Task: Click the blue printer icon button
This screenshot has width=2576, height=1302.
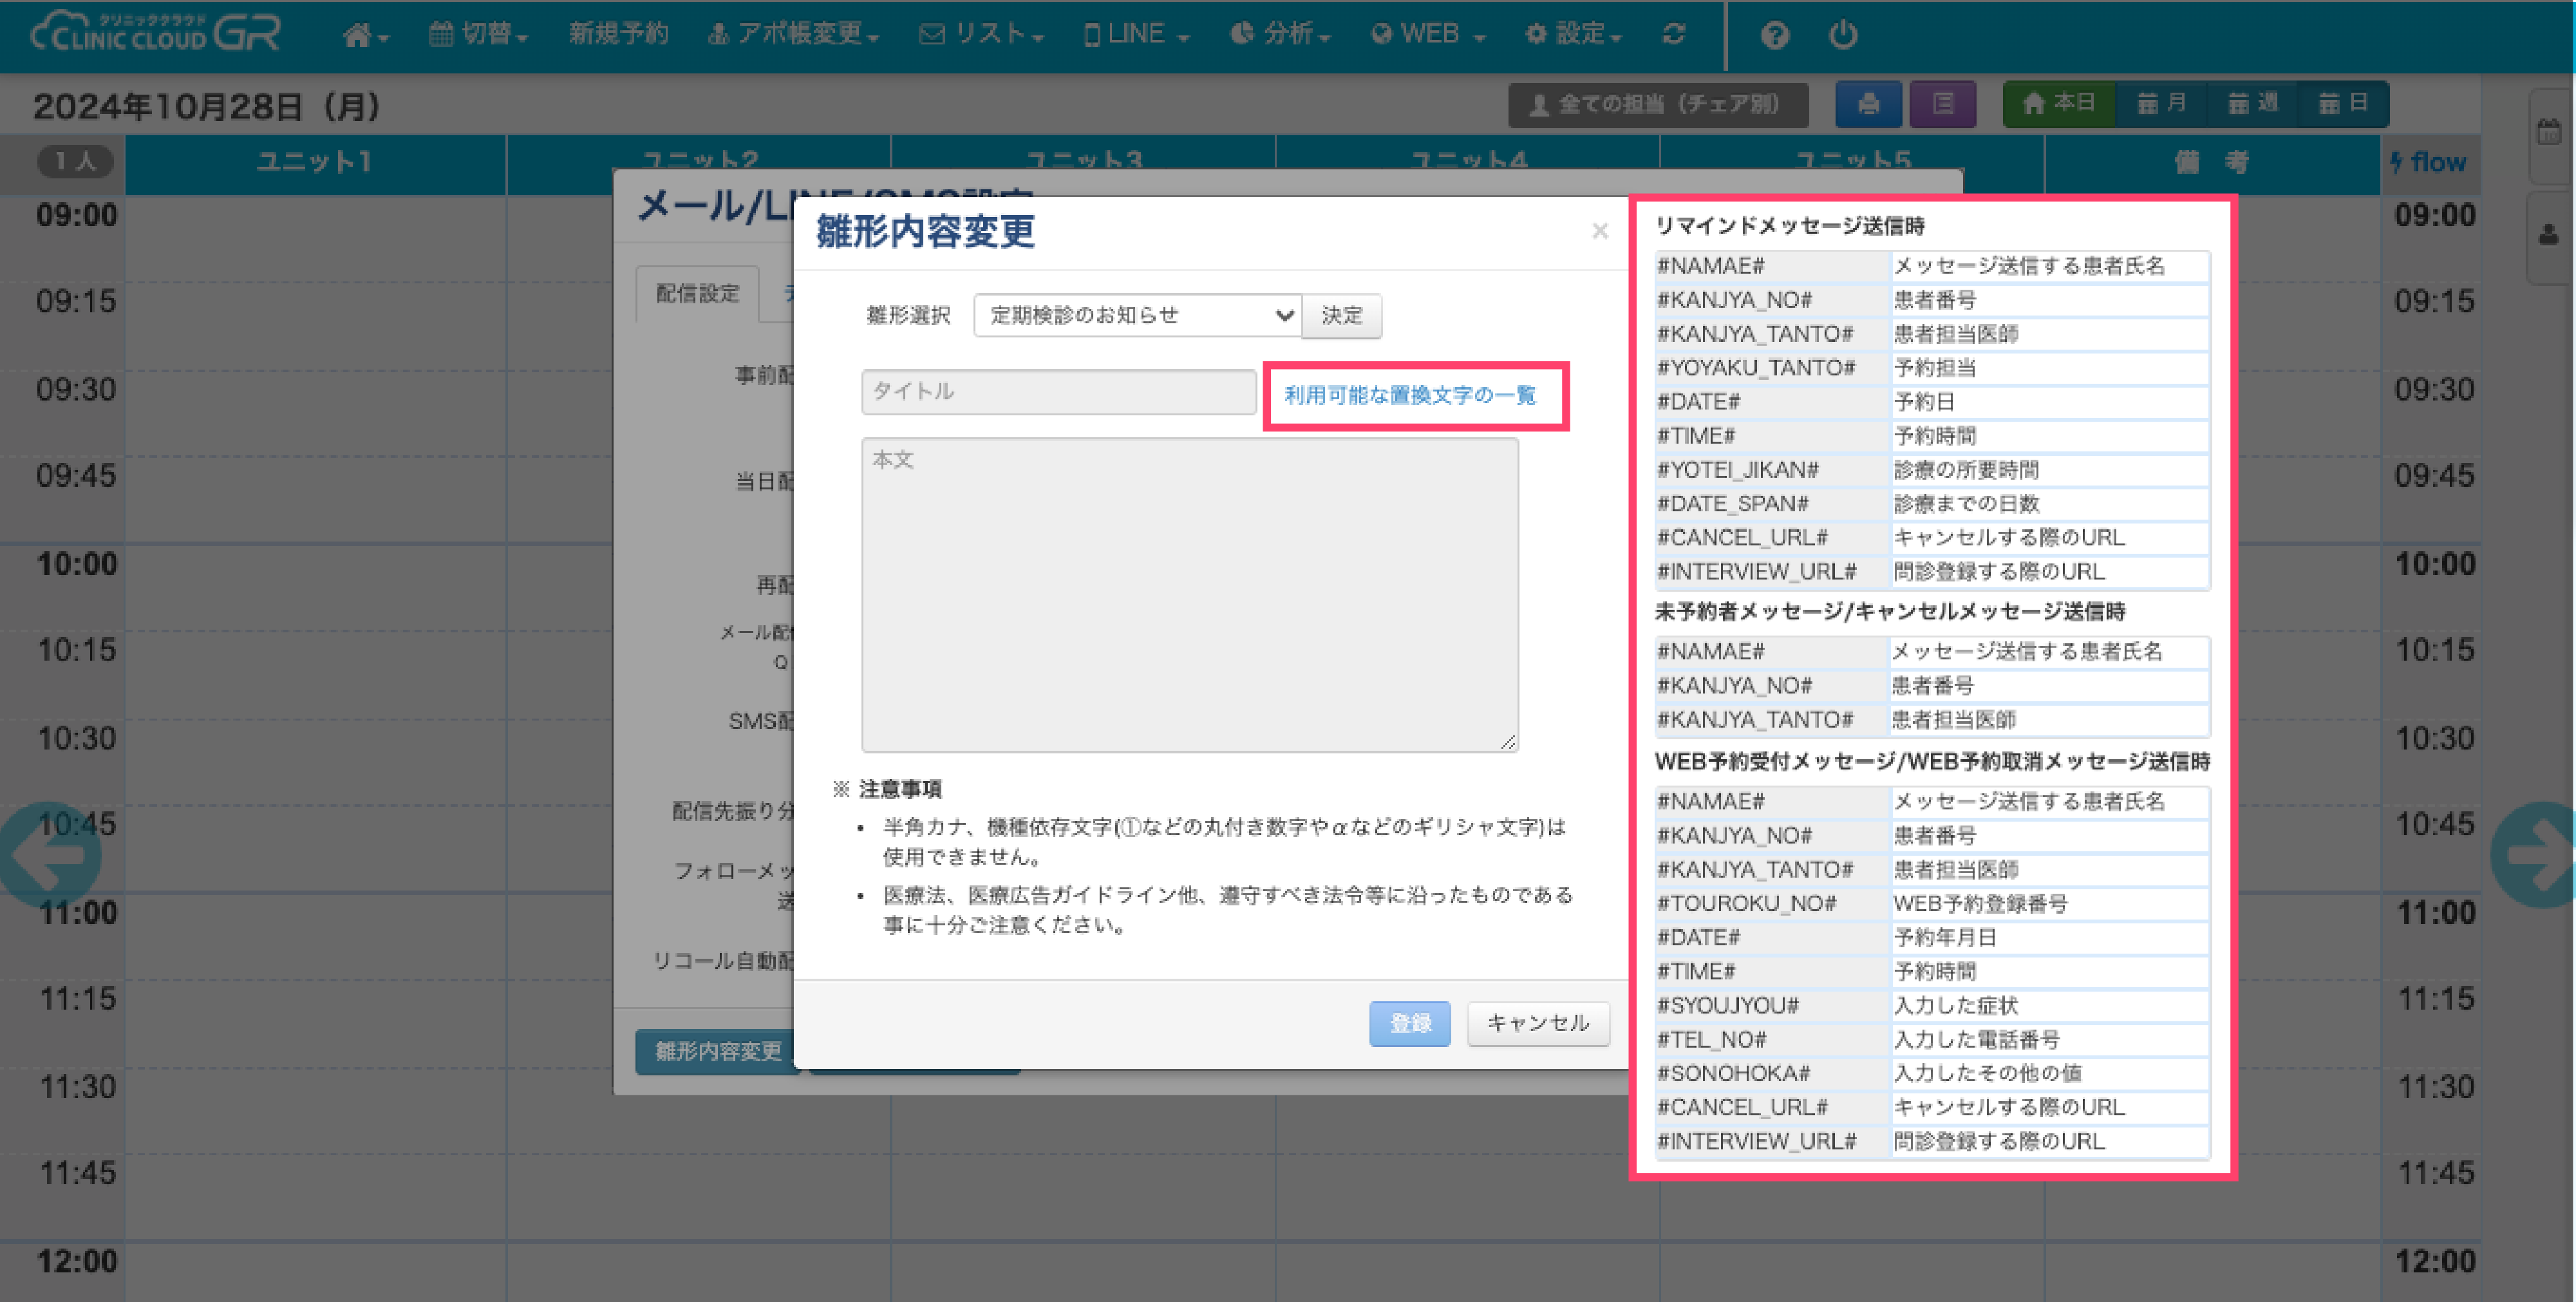Action: tap(1868, 104)
